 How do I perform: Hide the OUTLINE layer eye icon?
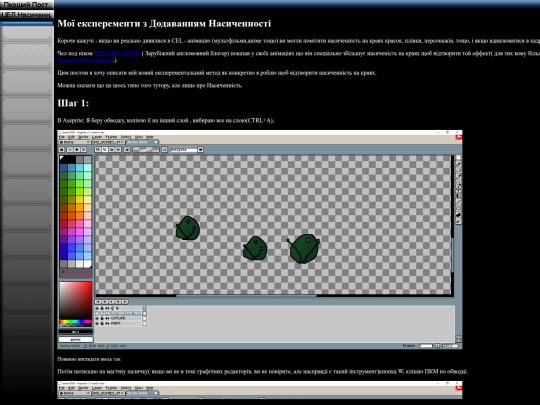(x=97, y=319)
